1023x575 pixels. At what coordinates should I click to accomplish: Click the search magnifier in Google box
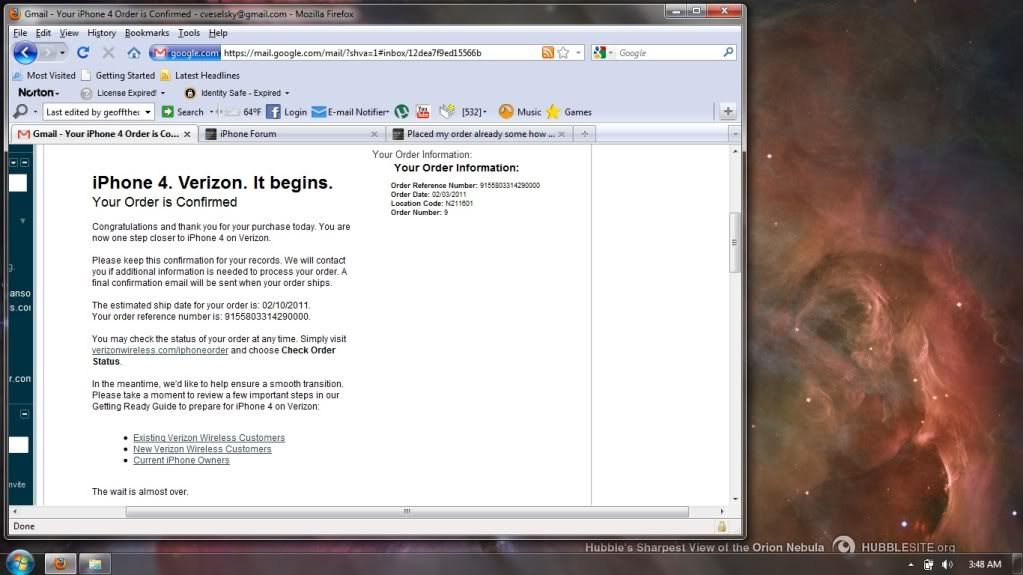tap(728, 52)
